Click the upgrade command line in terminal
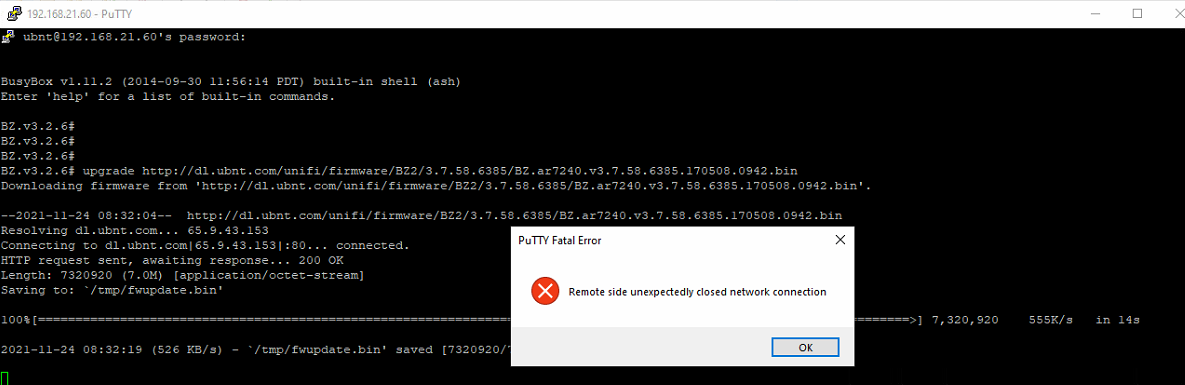Viewport: 1185px width, 385px height. pos(399,171)
